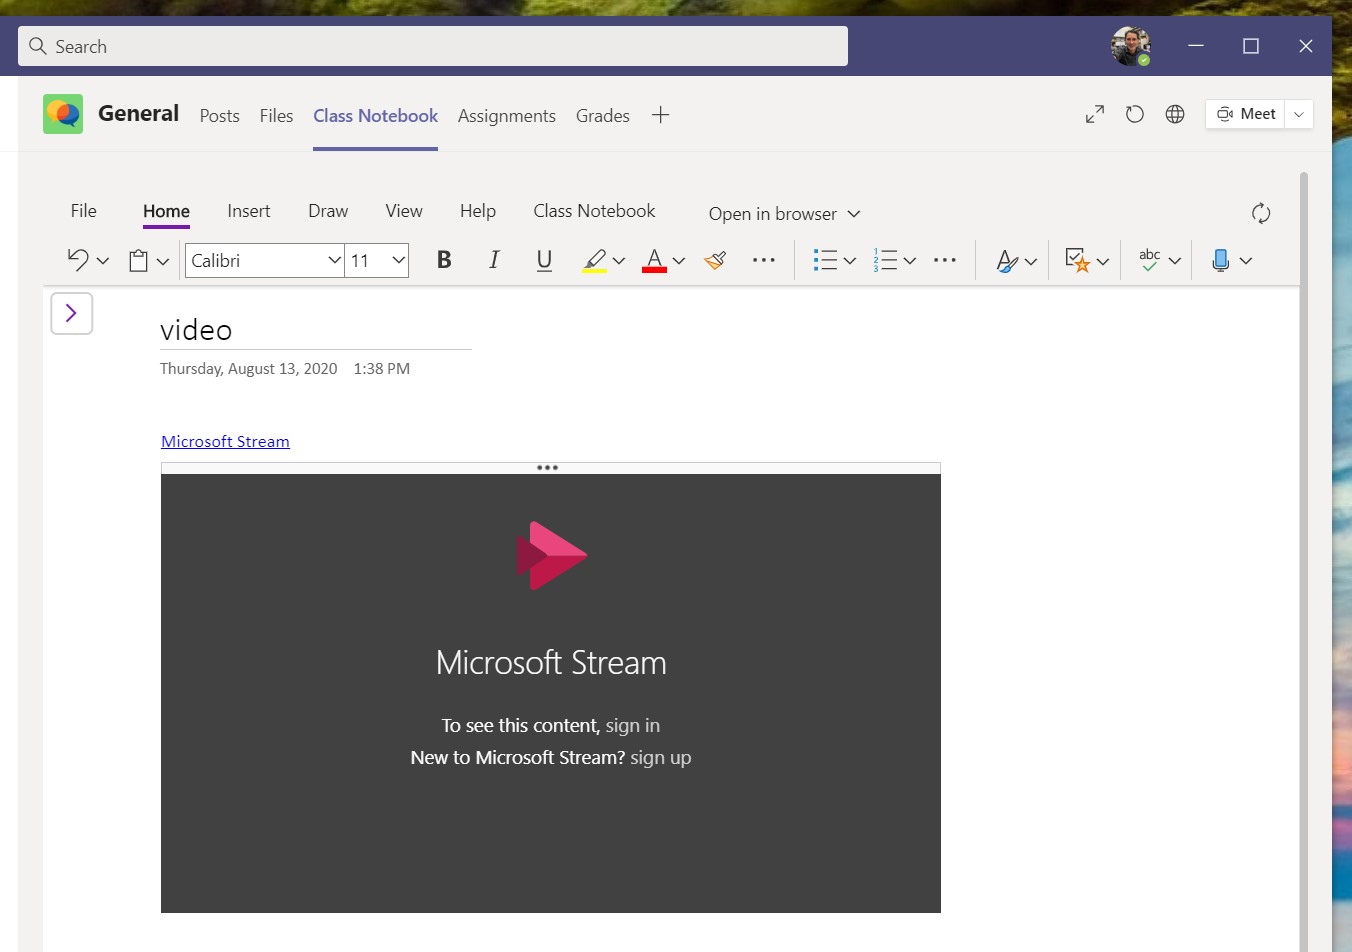Toggle Italic formatting

(x=494, y=260)
